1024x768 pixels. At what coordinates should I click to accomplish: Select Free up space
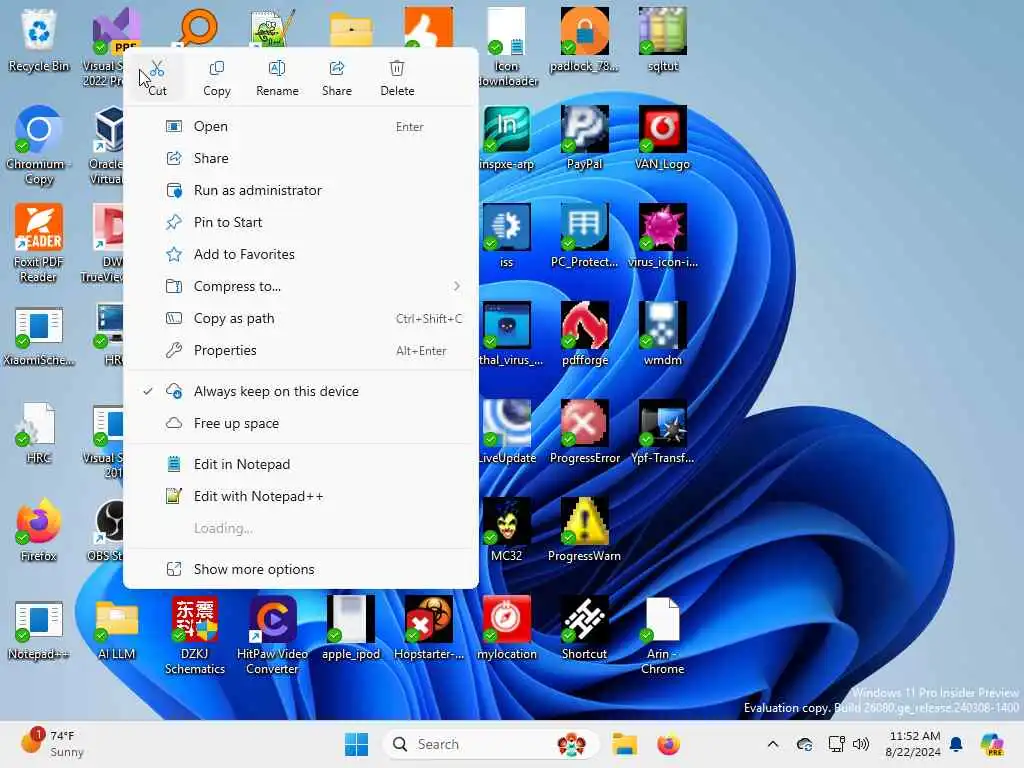[301, 424]
